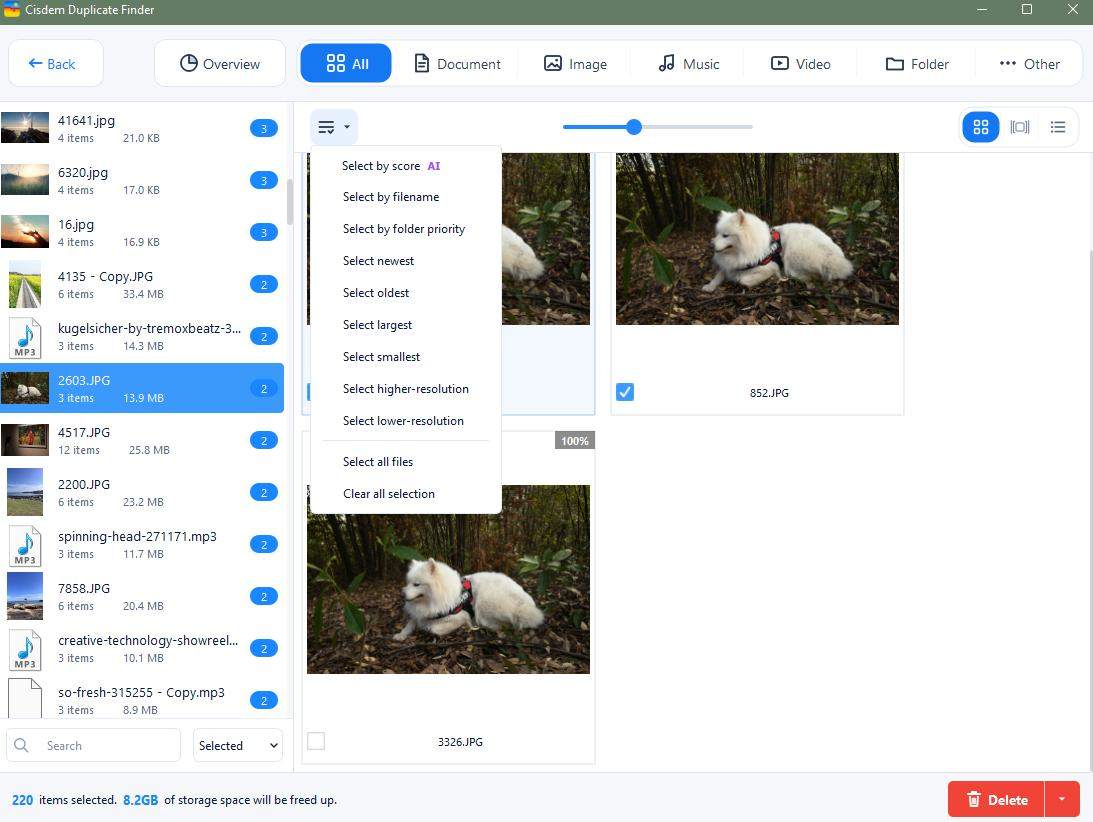Screen dimensions: 1093x822
Task: Choose Select by score AI
Action: 391,166
